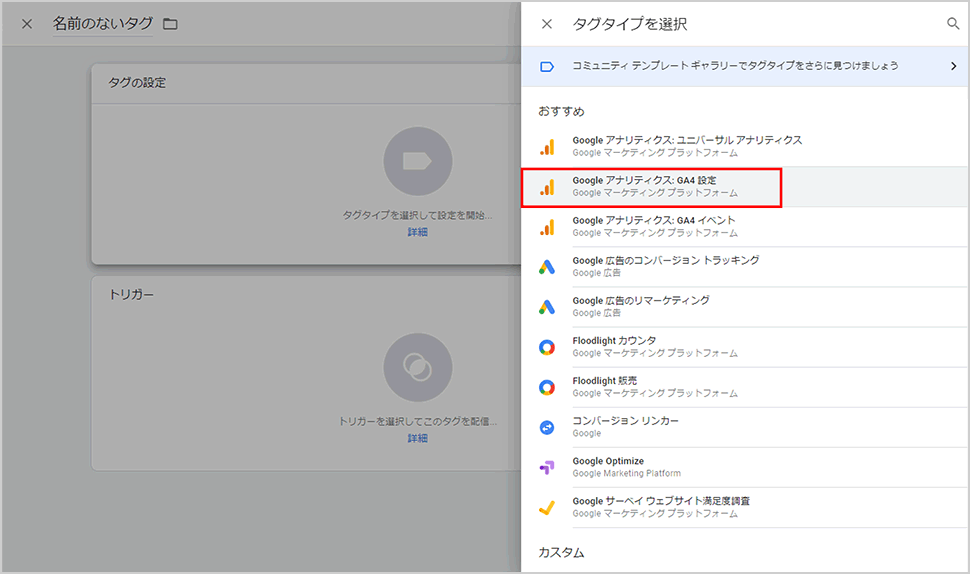Select Google サーベイ ウェブサイト満足度調査
Viewport: 970px width, 574px height.
[745, 508]
